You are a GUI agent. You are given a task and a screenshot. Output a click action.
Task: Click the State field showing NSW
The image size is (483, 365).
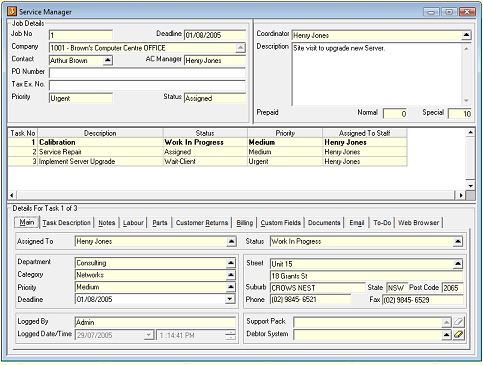coord(396,288)
